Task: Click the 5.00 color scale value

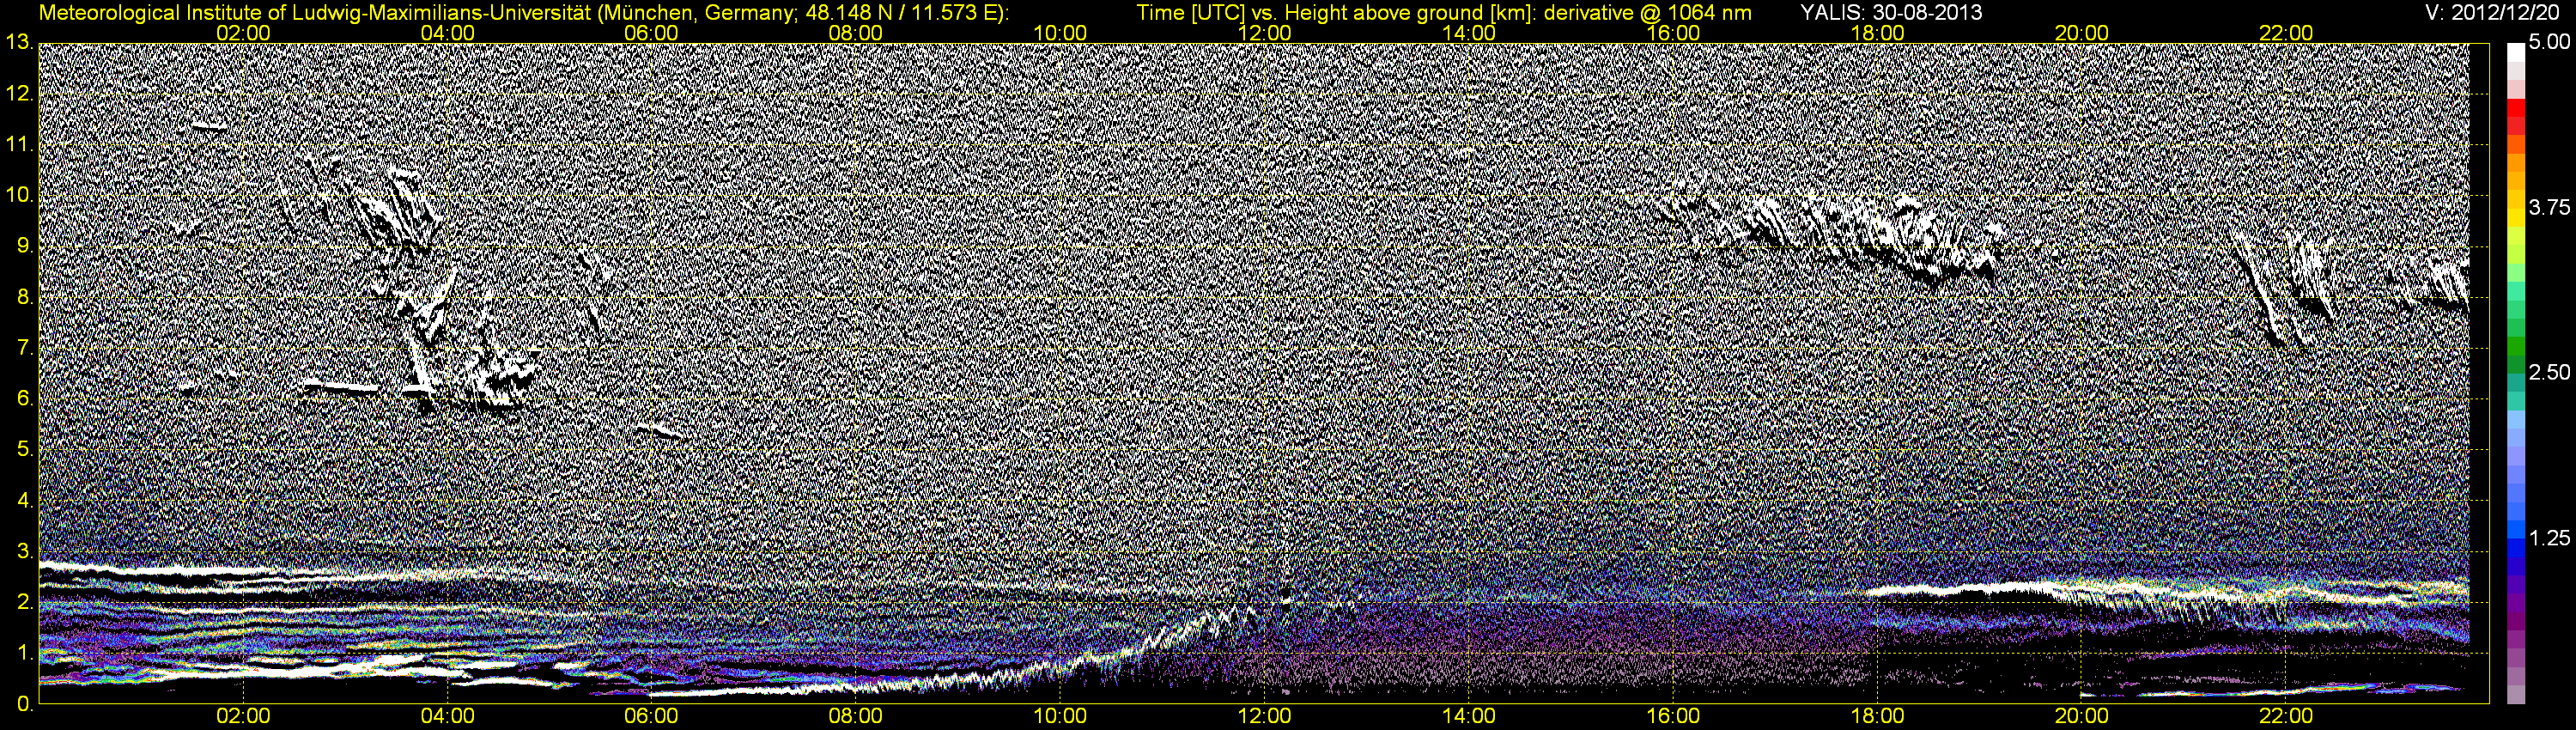Action: coord(2549,42)
